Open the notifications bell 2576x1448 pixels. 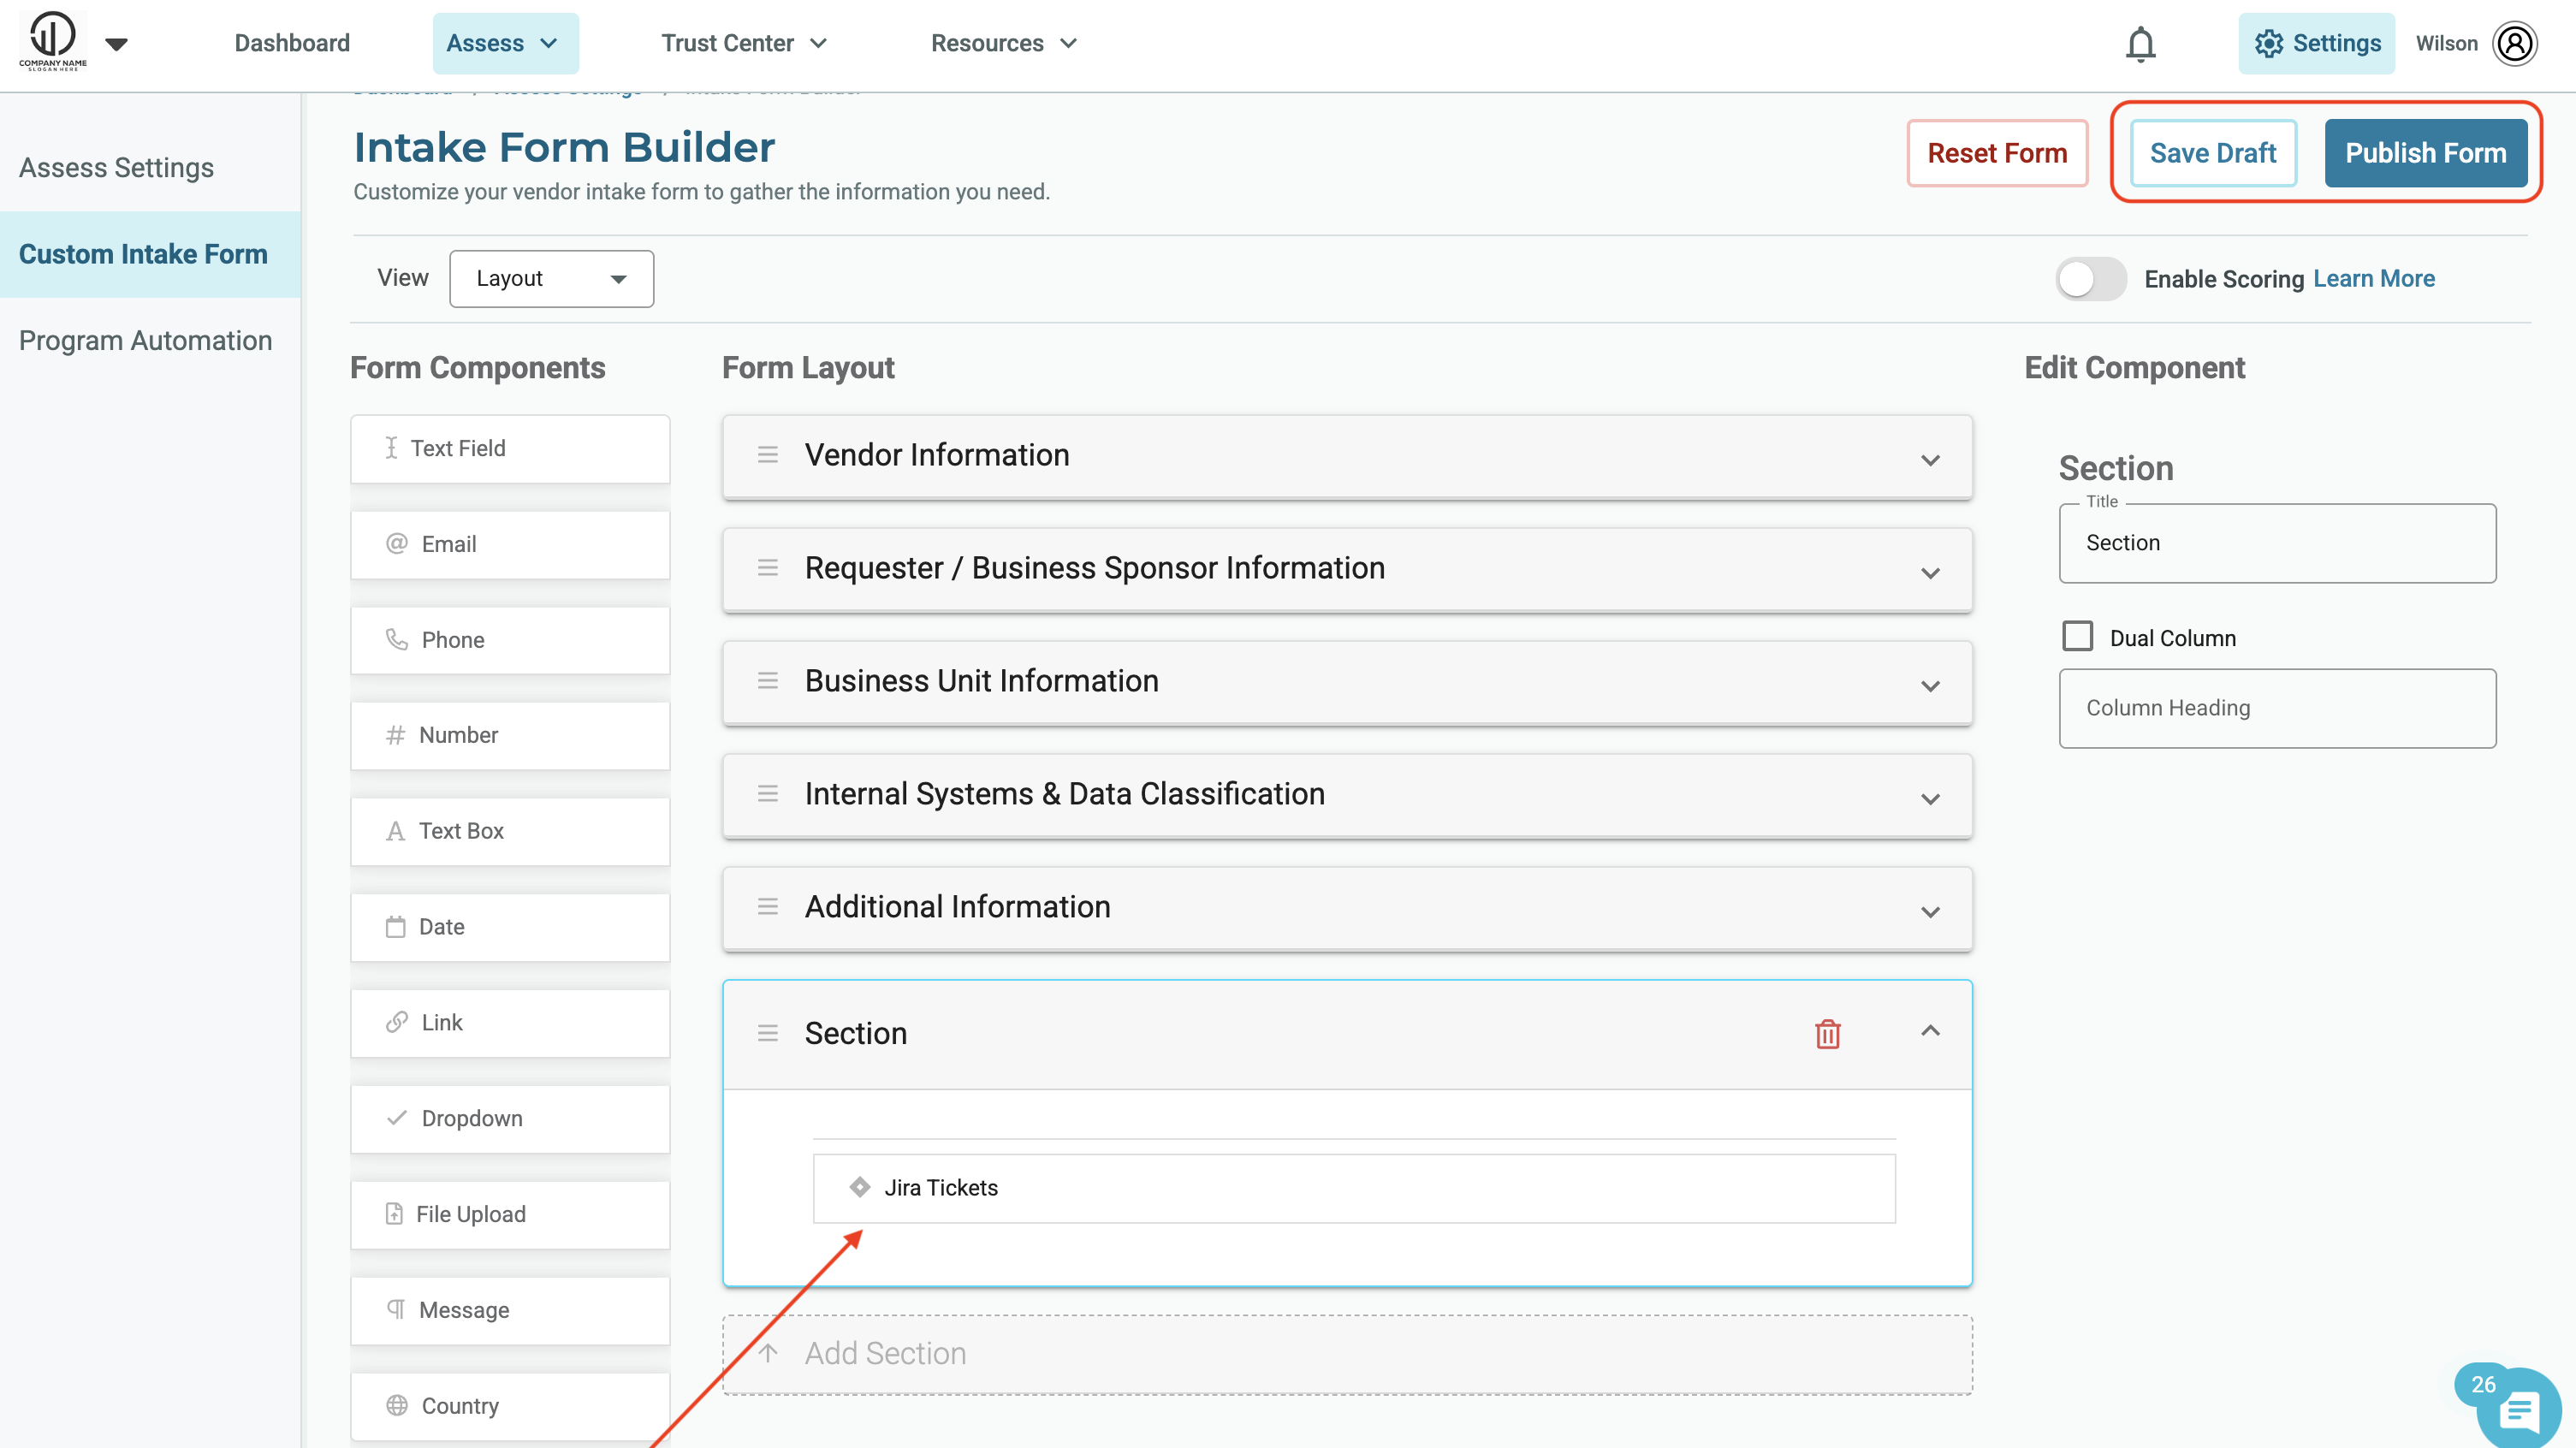pos(2140,44)
